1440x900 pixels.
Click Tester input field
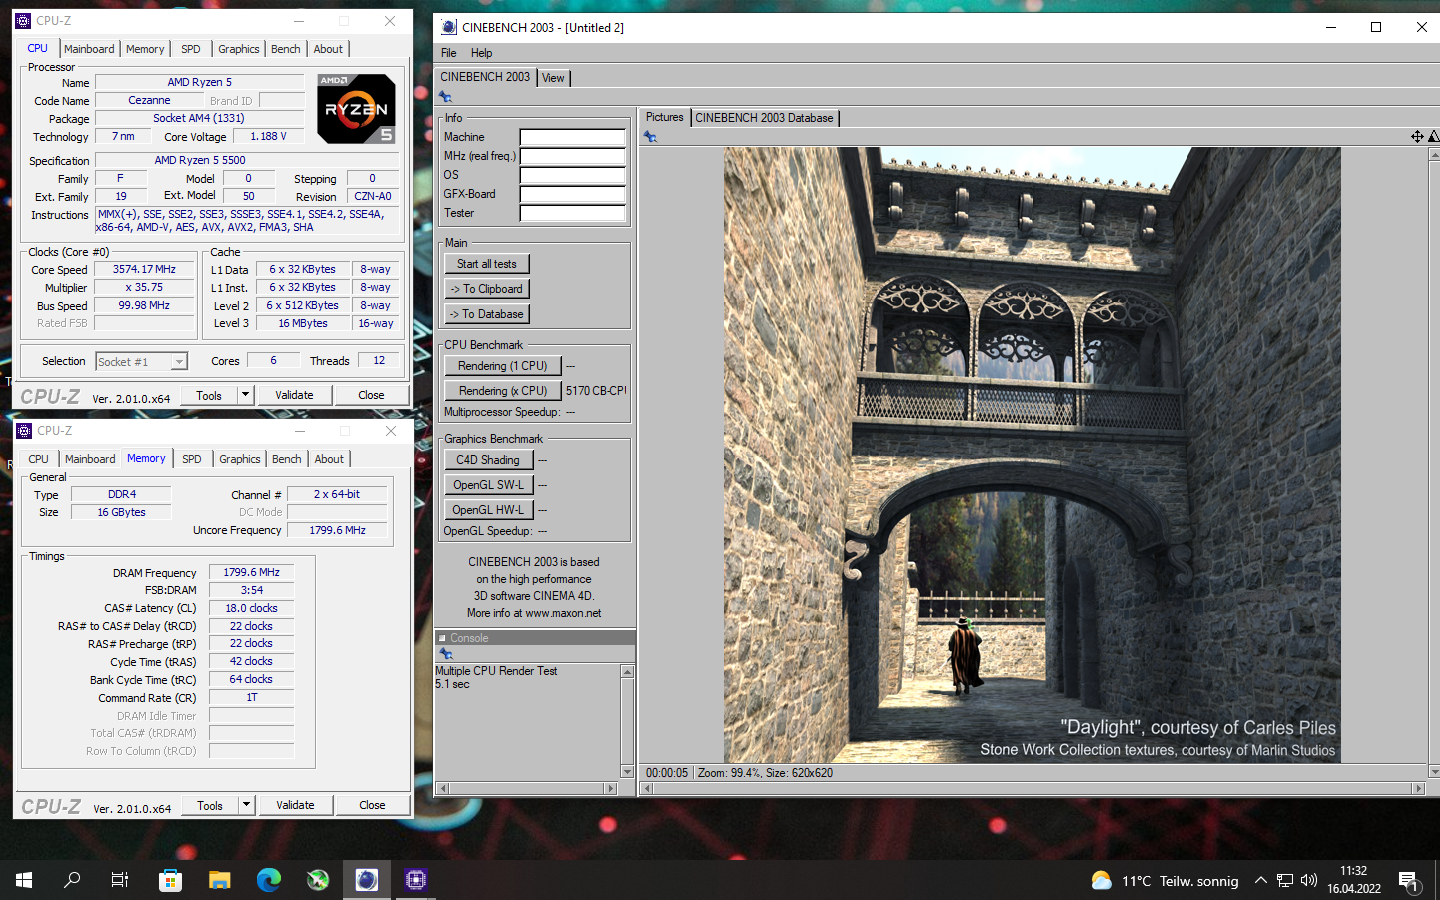click(x=572, y=213)
